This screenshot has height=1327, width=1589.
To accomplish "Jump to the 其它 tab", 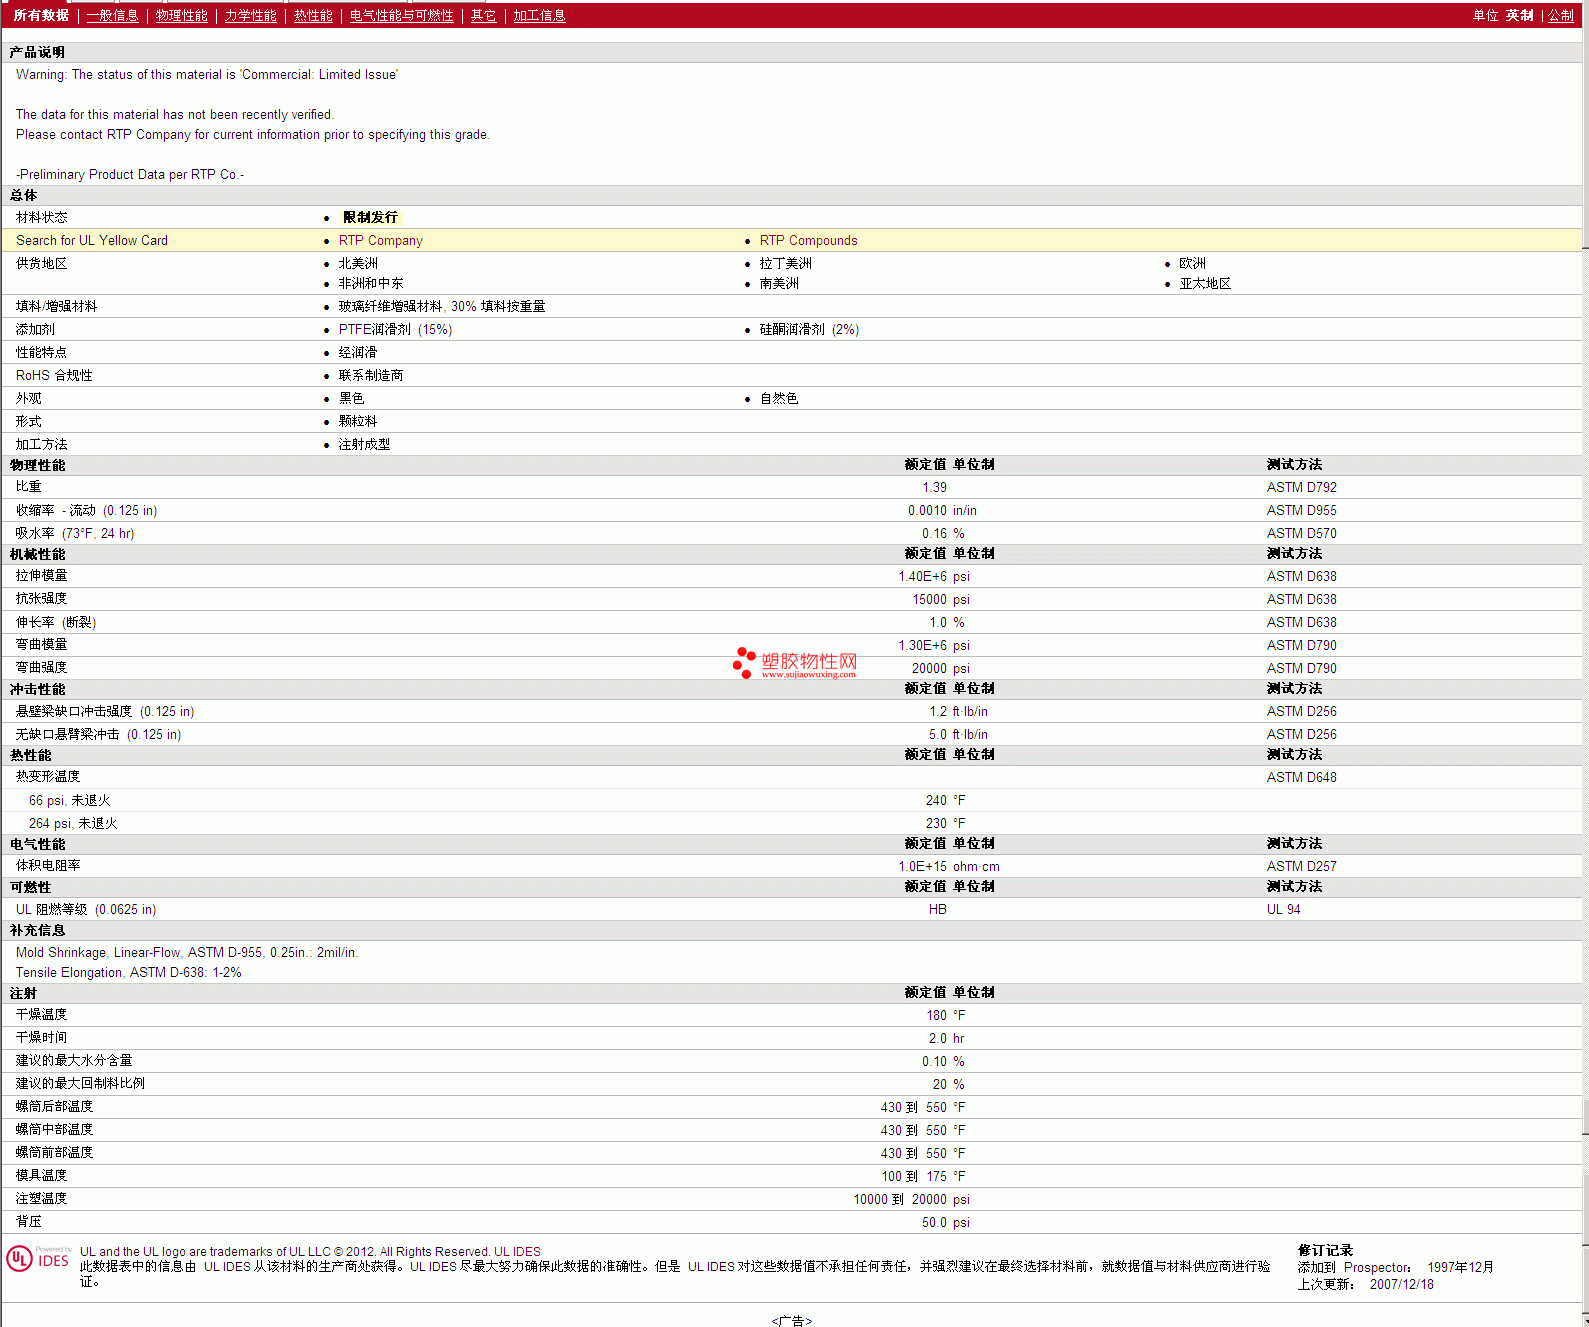I will coord(483,16).
